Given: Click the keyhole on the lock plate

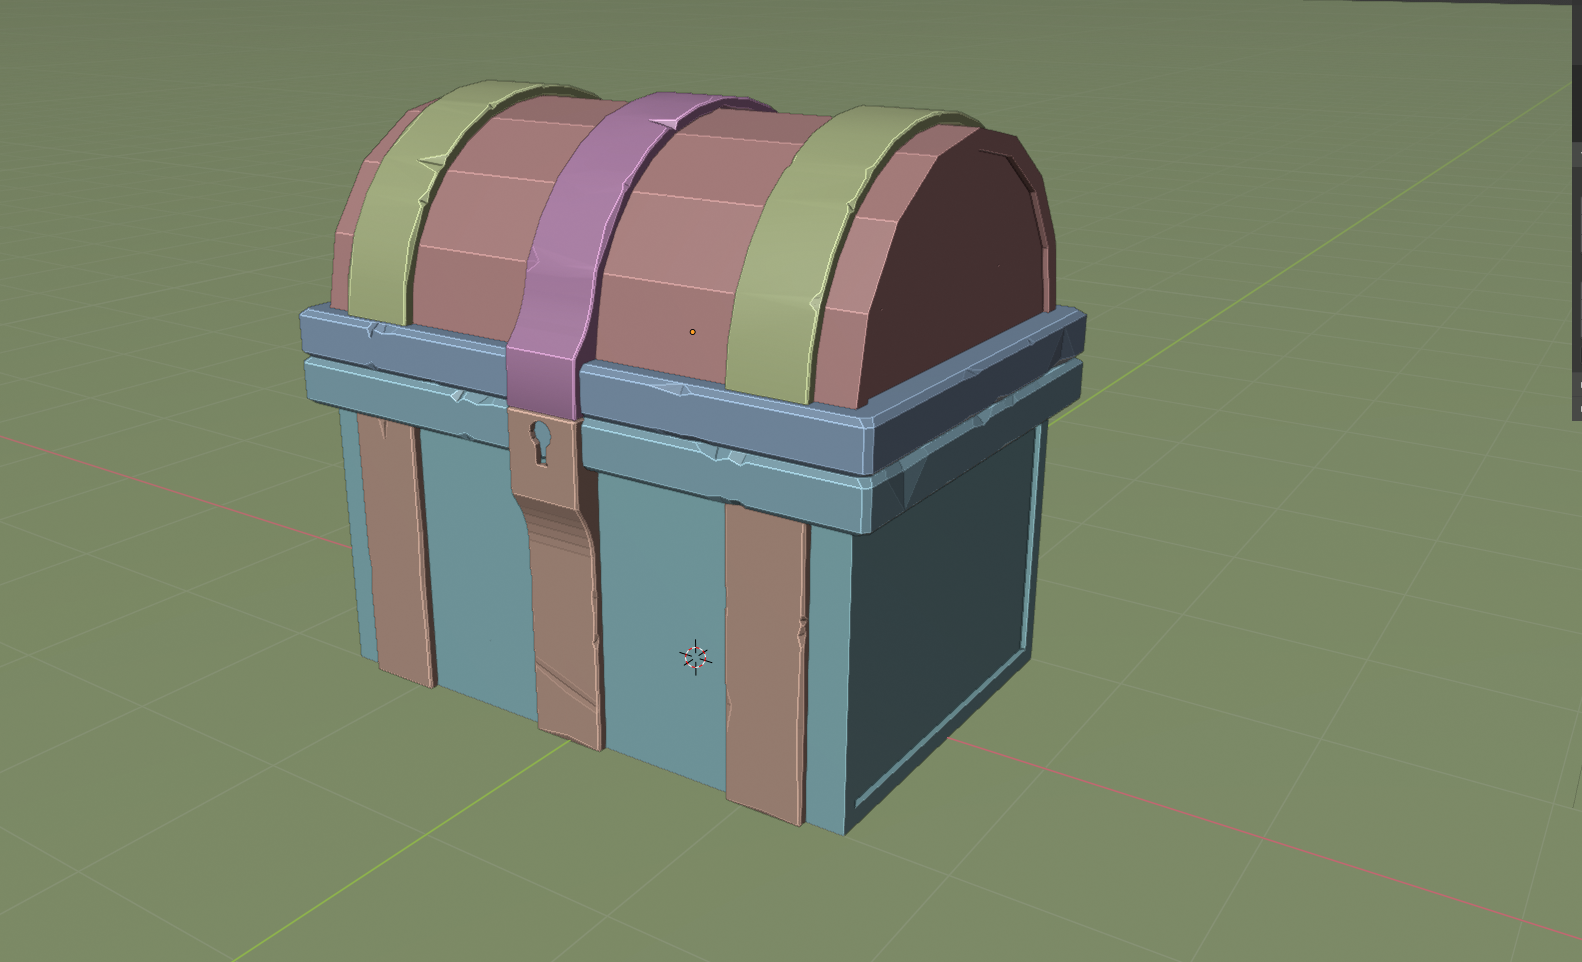Looking at the screenshot, I should coord(540,443).
